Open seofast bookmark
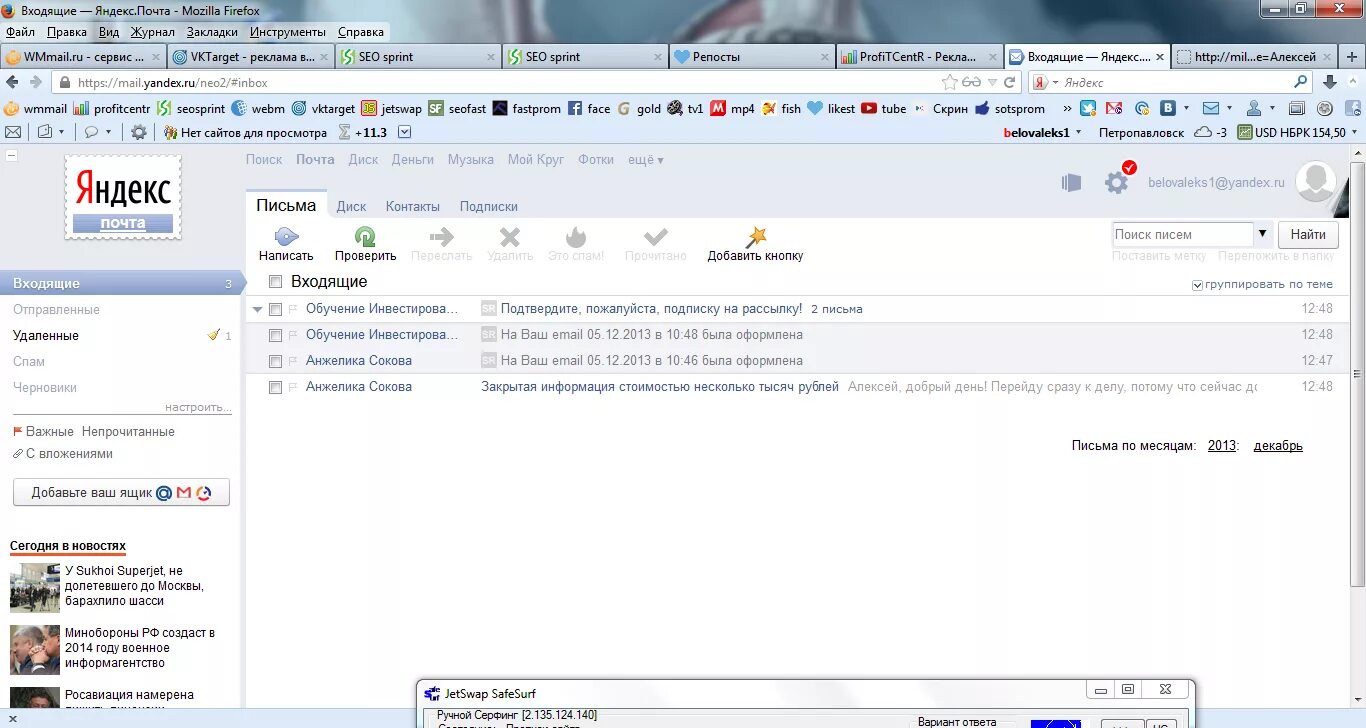This screenshot has height=728, width=1366. click(x=458, y=109)
